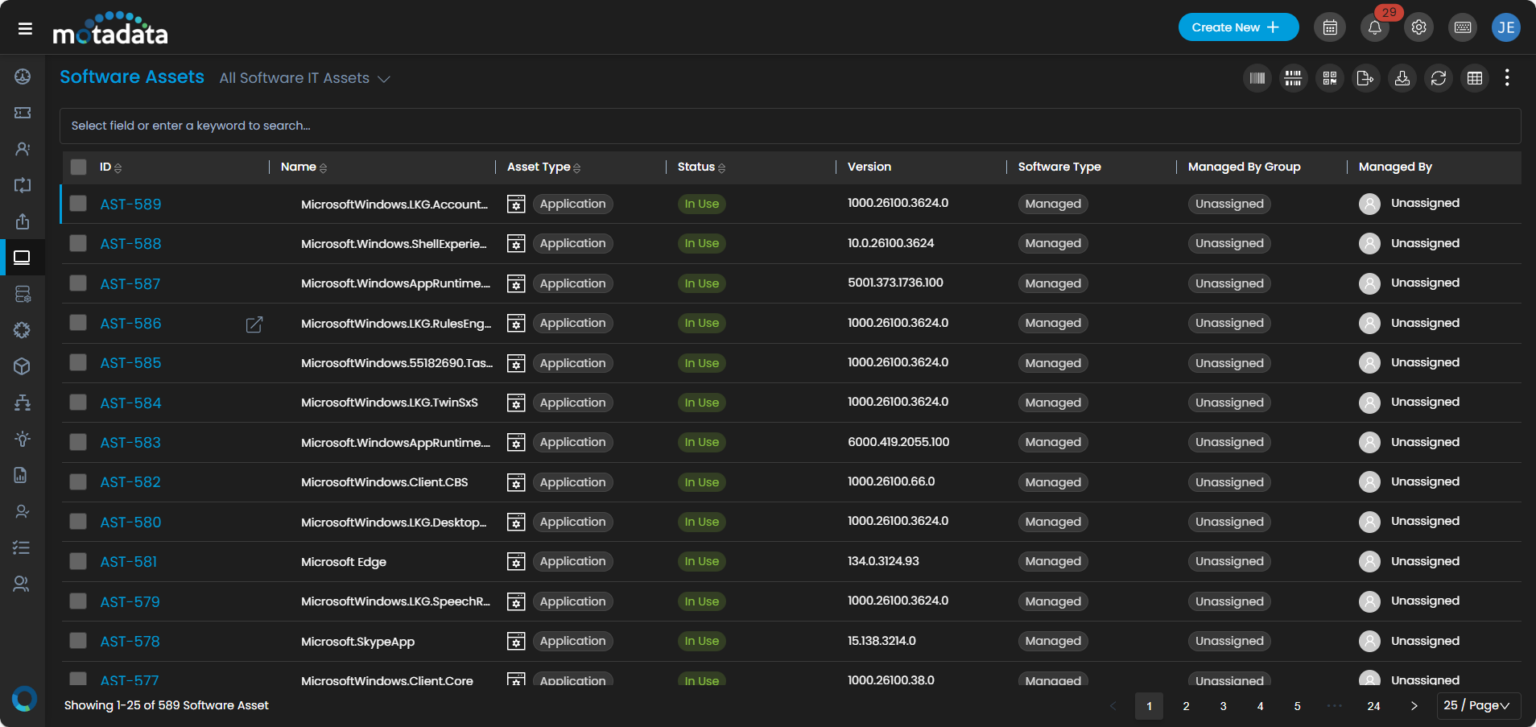Image resolution: width=1536 pixels, height=727 pixels.
Task: Go to page 5
Action: [1297, 706]
